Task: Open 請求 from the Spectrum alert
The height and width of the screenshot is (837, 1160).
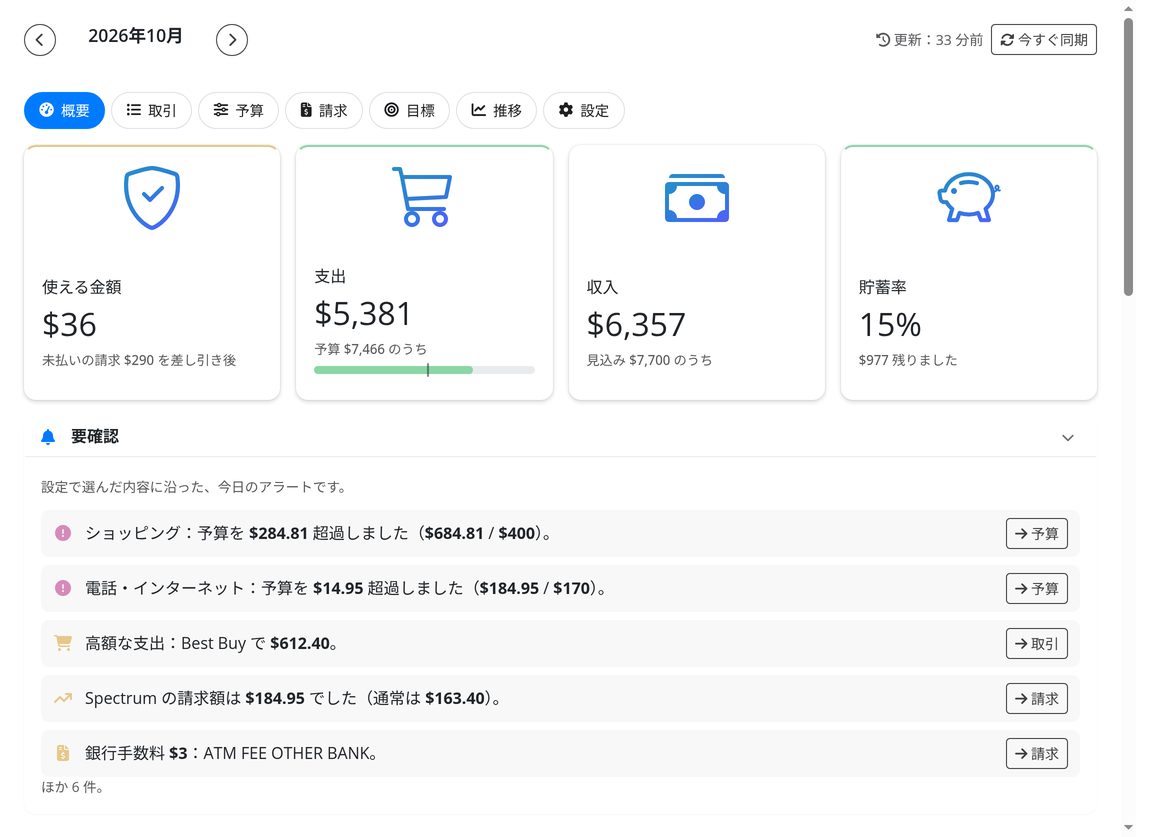Action: pyautogui.click(x=1036, y=699)
